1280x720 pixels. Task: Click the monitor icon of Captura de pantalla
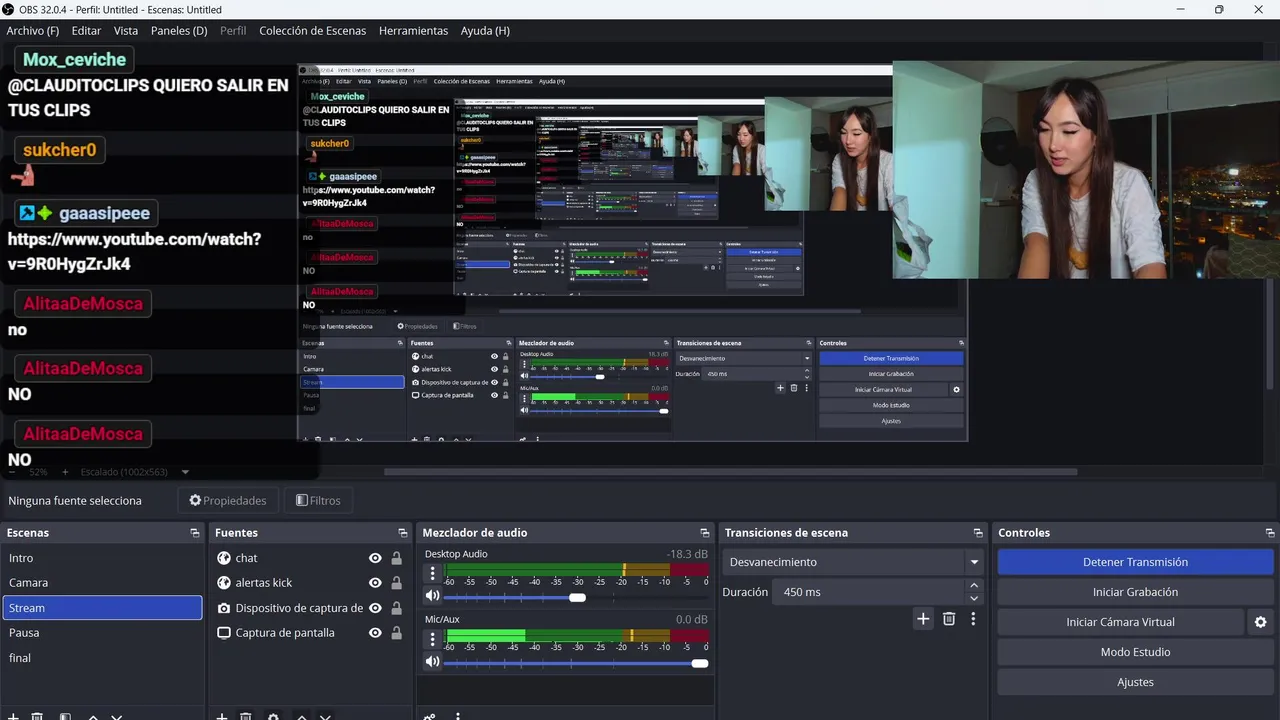point(224,633)
